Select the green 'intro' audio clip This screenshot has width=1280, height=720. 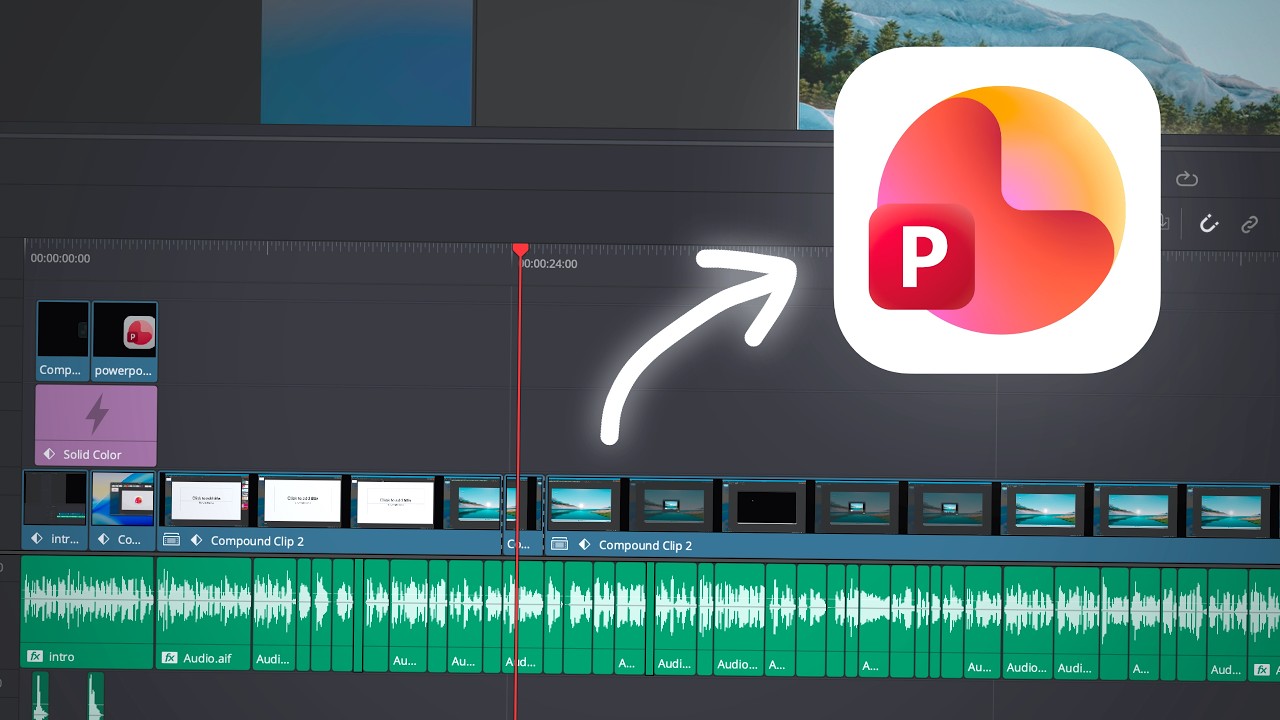tap(87, 612)
